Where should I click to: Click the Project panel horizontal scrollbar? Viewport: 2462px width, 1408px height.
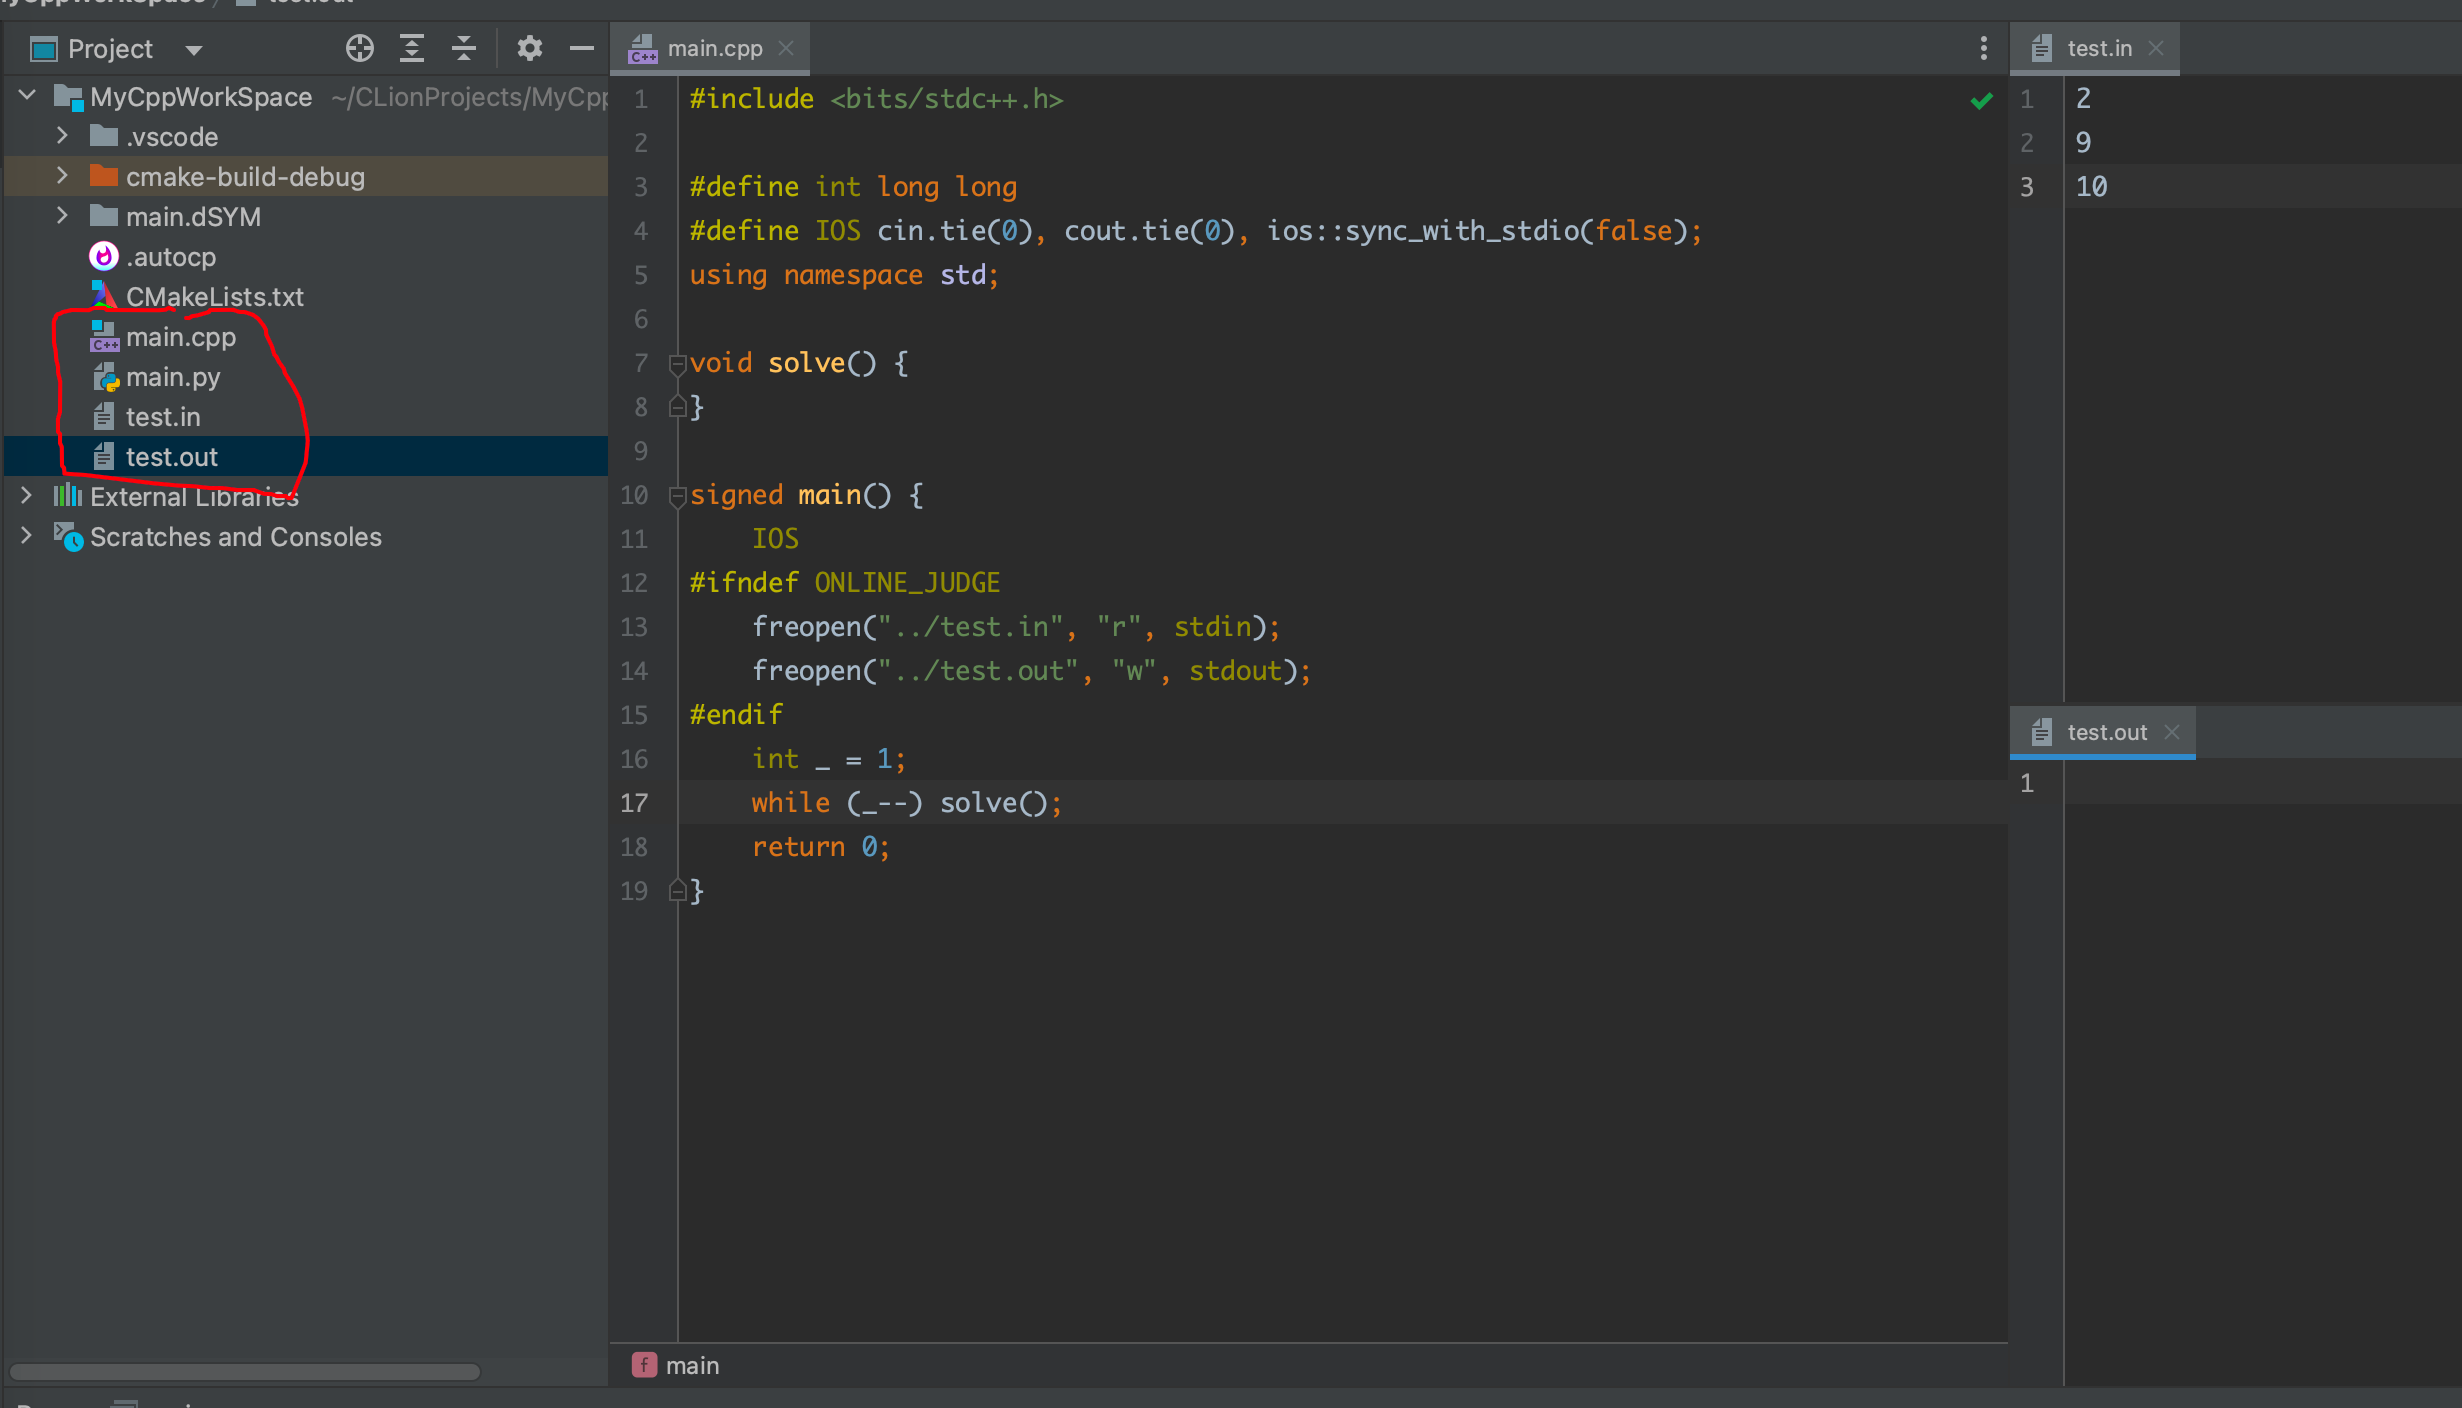click(245, 1371)
